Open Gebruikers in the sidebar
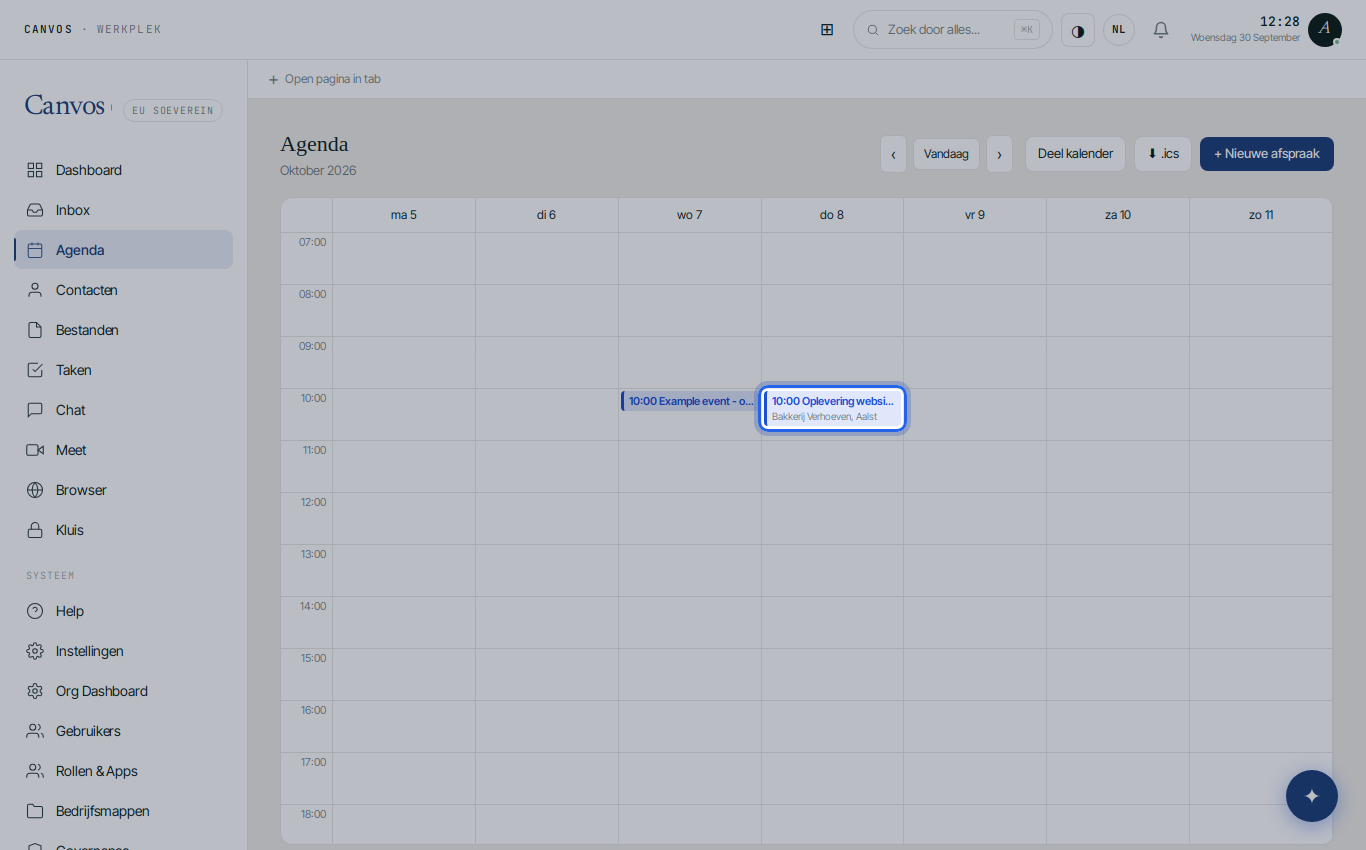Viewport: 1366px width, 850px height. pos(124,731)
